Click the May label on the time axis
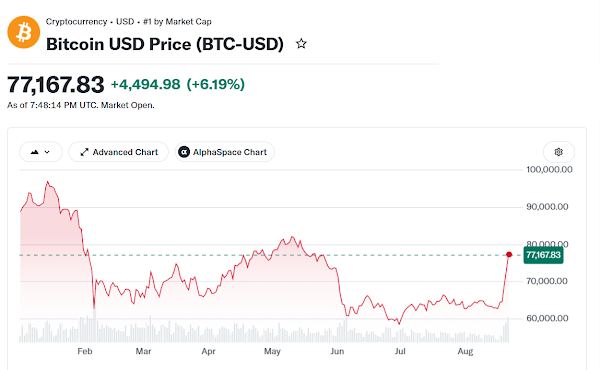This screenshot has width=600, height=370. (x=272, y=351)
